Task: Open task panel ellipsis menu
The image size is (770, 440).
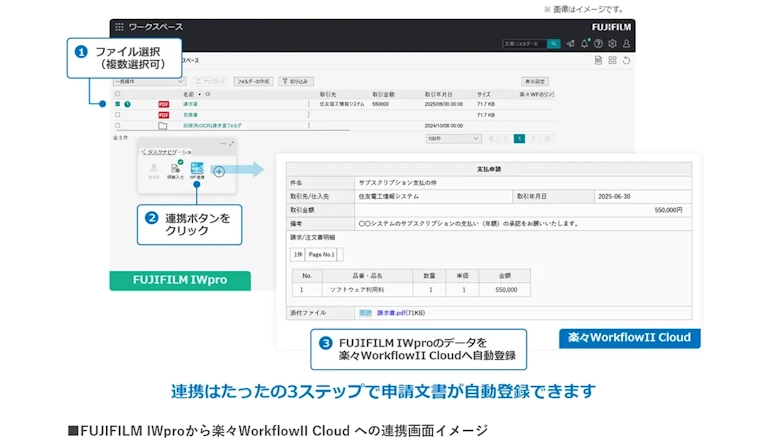Action: pos(223,143)
